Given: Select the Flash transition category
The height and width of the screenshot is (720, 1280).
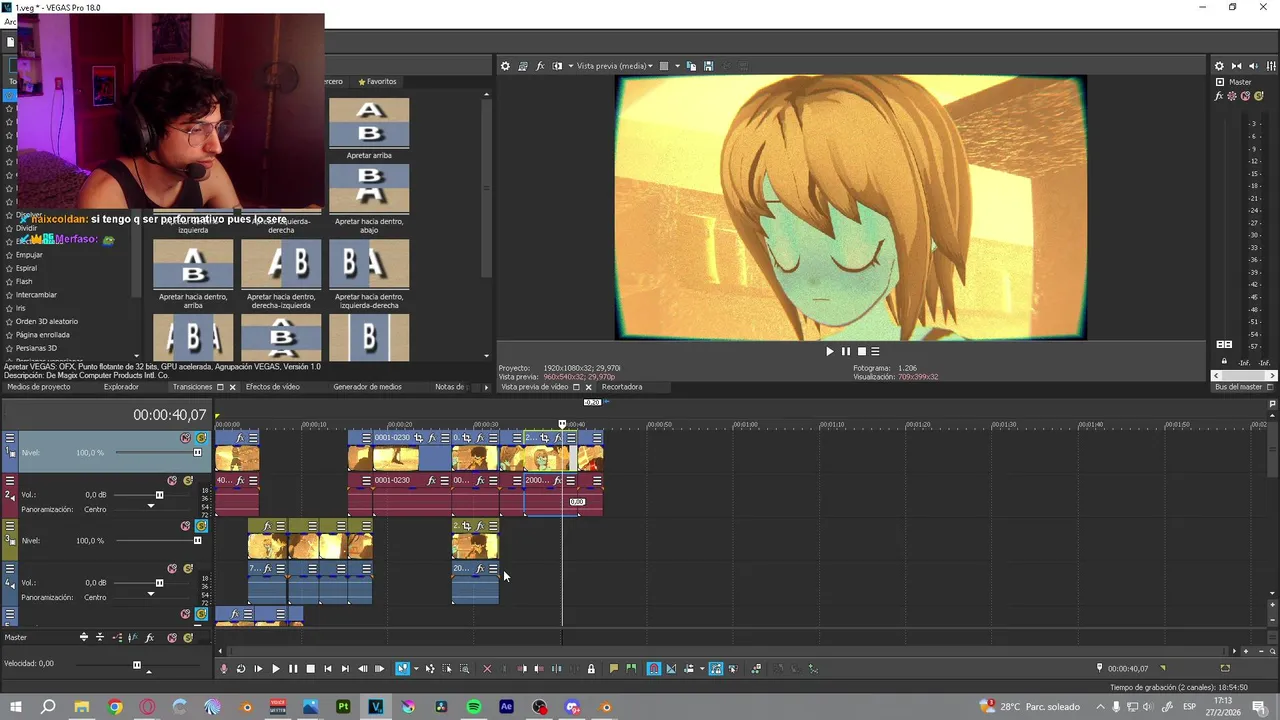Looking at the screenshot, I should (x=24, y=282).
